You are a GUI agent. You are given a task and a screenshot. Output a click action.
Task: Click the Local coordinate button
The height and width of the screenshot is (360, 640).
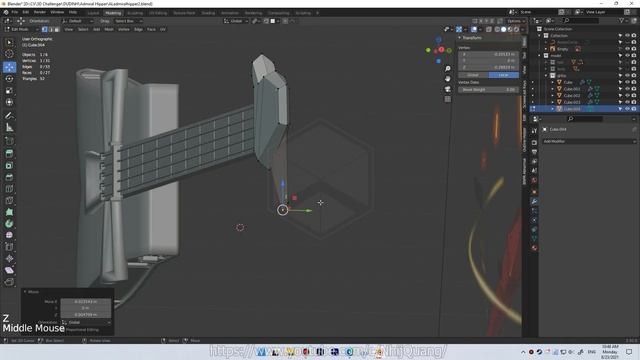[504, 75]
